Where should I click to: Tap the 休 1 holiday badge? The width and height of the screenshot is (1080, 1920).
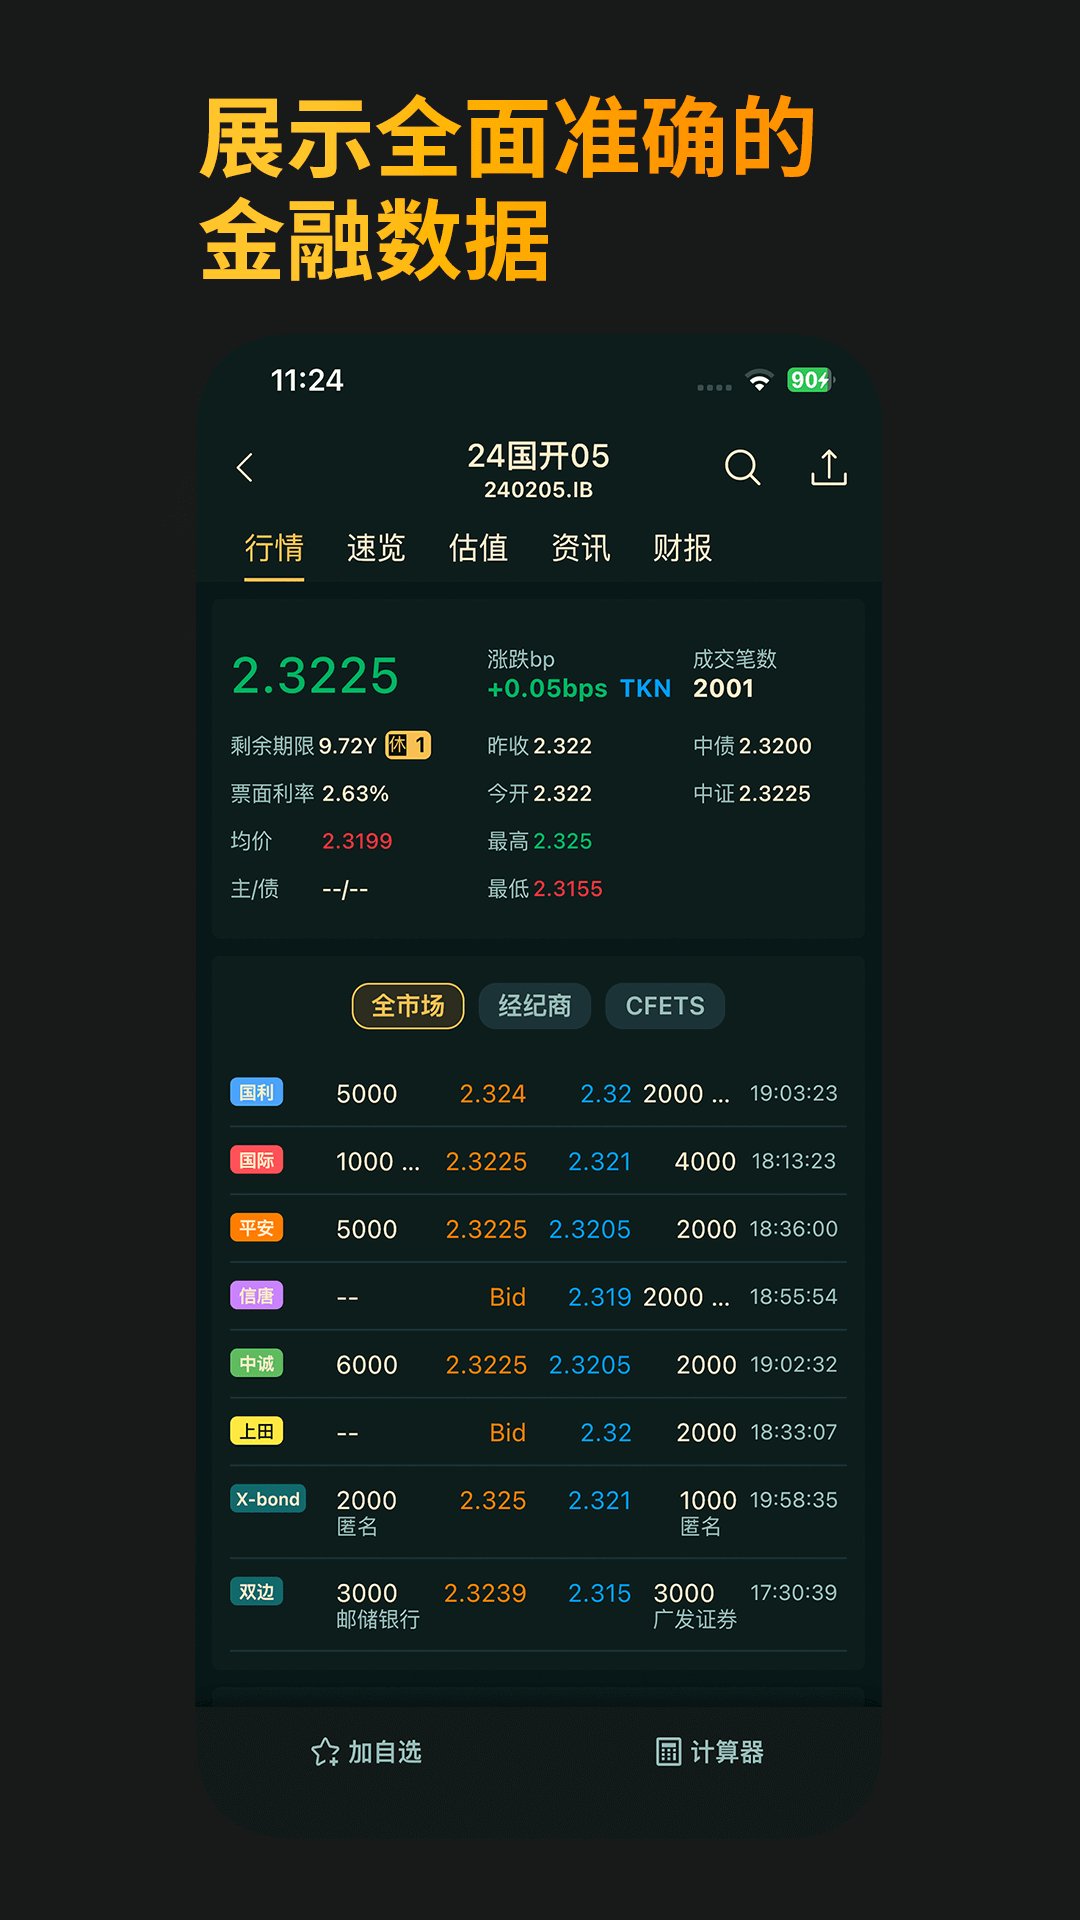pyautogui.click(x=408, y=746)
